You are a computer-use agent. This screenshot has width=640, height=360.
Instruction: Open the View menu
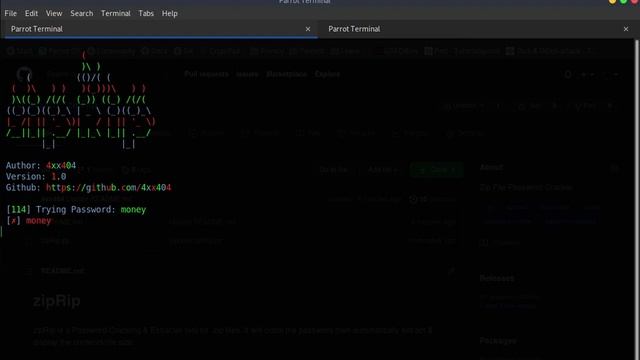[x=54, y=13]
